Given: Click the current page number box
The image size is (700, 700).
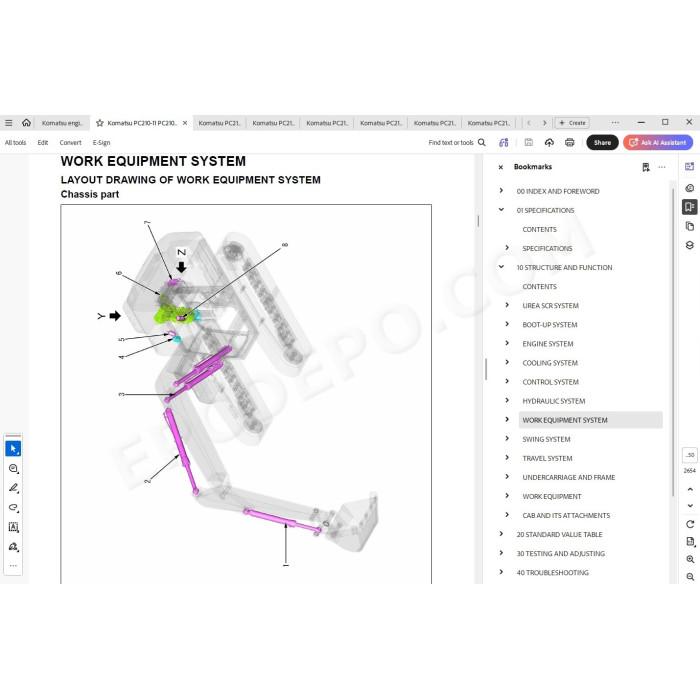Looking at the screenshot, I should coord(690,455).
